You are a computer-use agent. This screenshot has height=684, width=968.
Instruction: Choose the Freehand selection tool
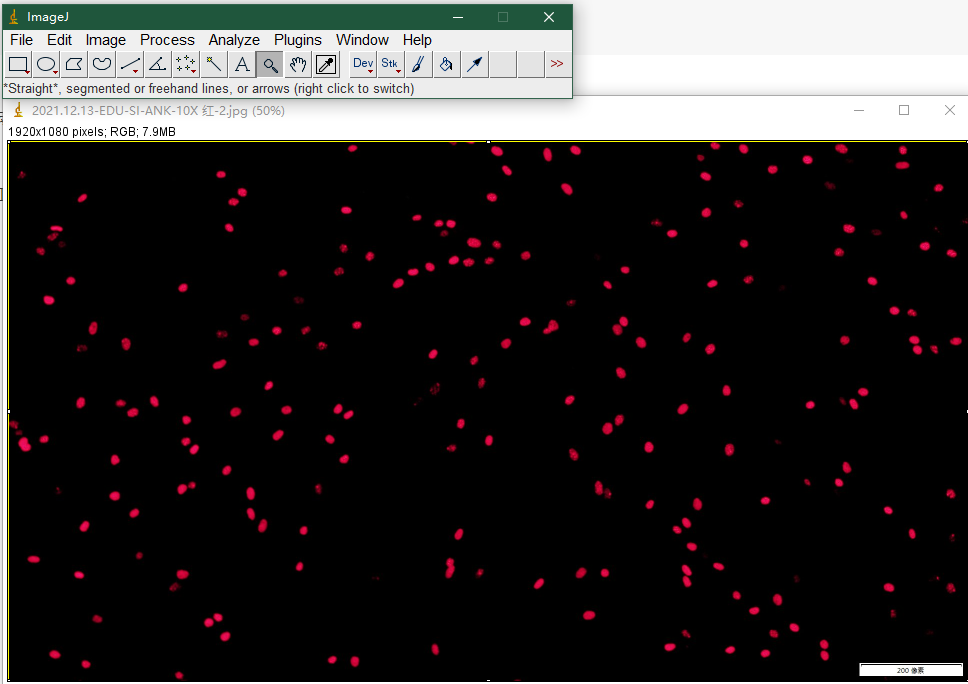(102, 65)
